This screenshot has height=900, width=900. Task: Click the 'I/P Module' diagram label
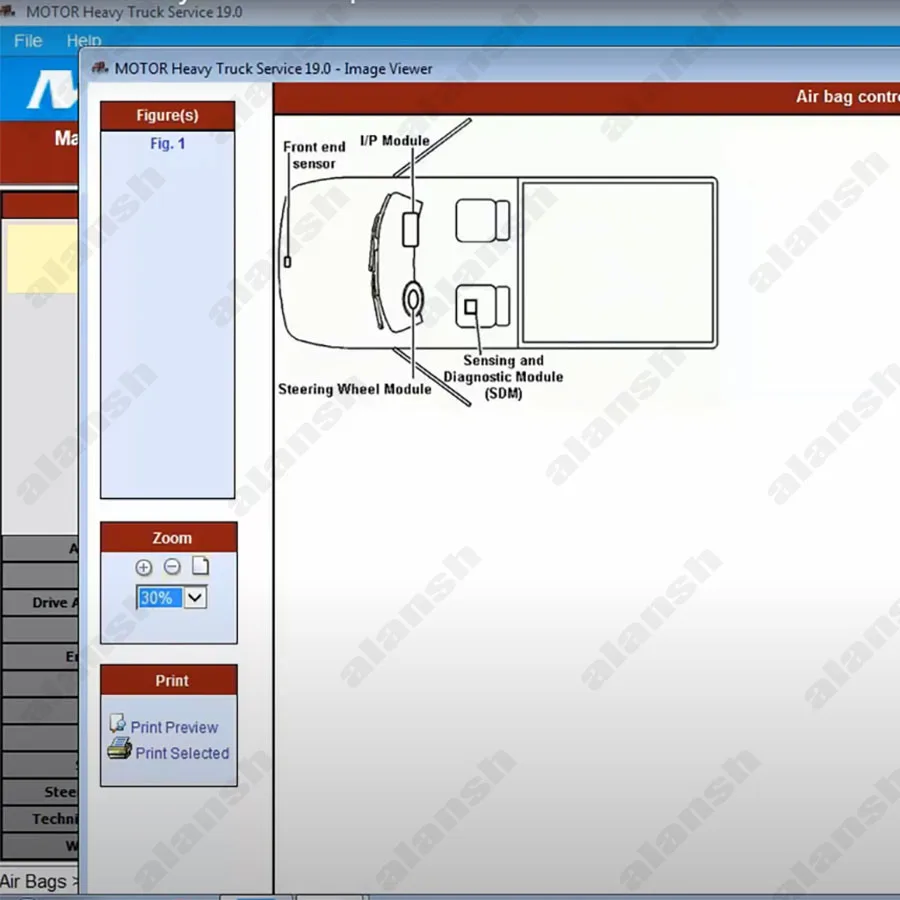[x=395, y=141]
